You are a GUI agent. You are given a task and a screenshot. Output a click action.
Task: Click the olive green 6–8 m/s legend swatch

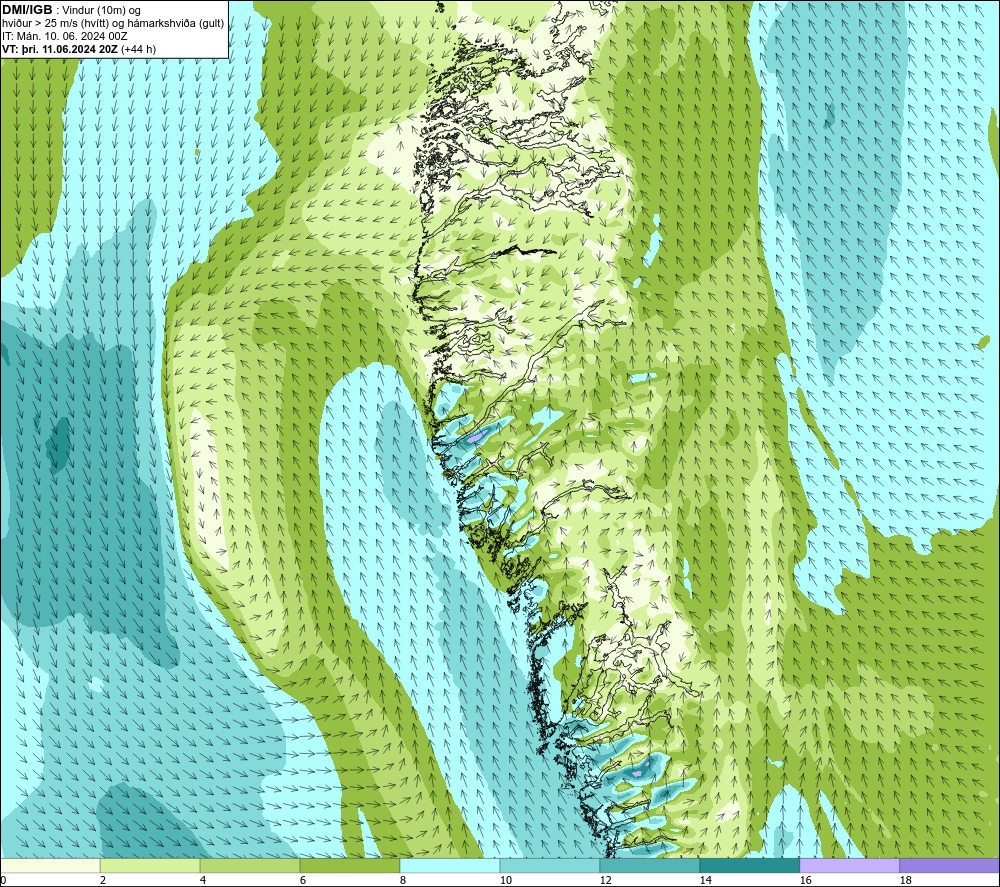(x=349, y=866)
